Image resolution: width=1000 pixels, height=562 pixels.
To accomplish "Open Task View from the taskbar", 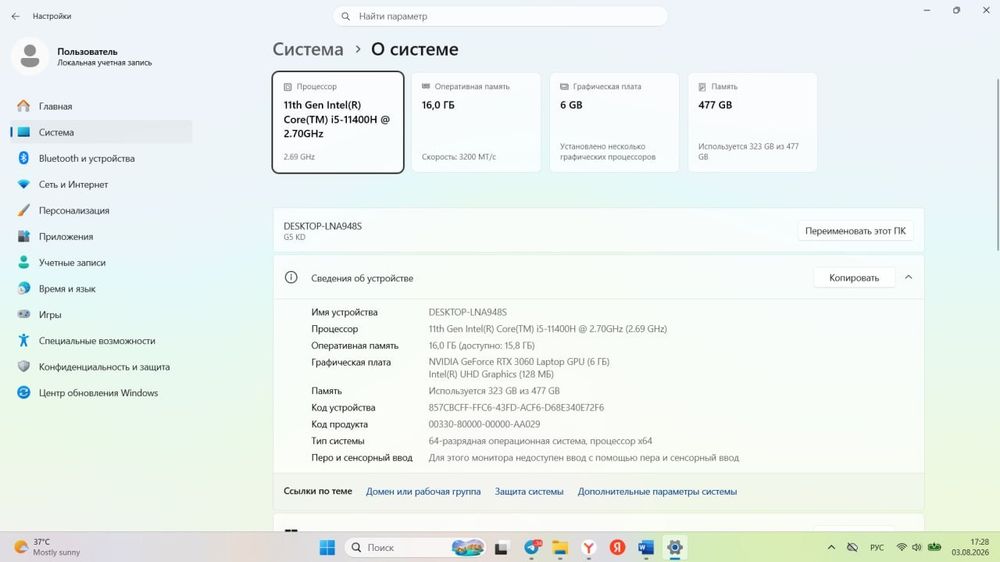I will [501, 547].
